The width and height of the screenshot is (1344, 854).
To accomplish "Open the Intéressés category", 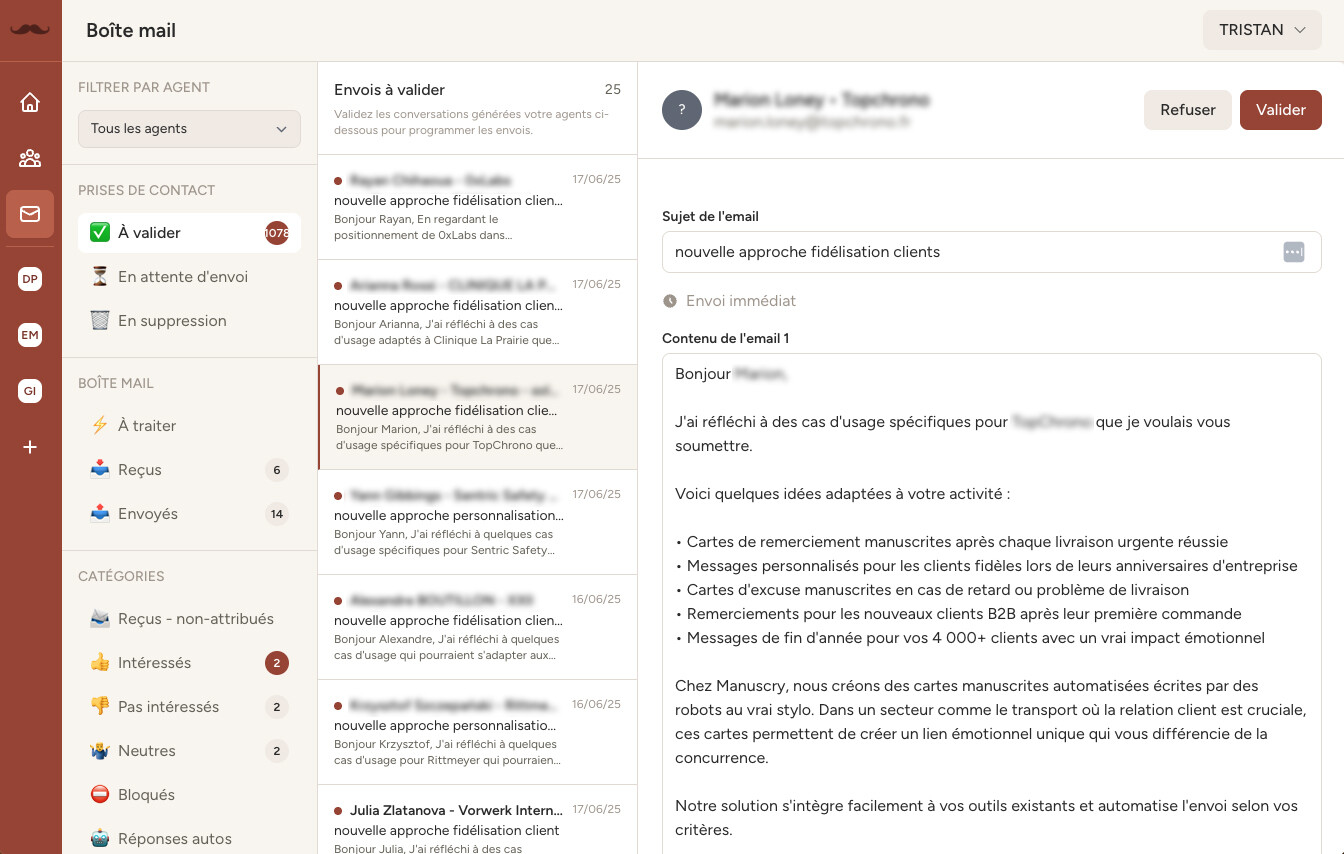I will (154, 663).
